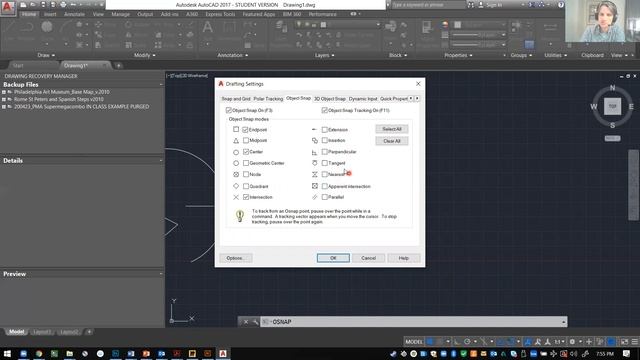This screenshot has width=640, height=360.
Task: Select the Text tool in Annotation panel
Action: (x=207, y=28)
